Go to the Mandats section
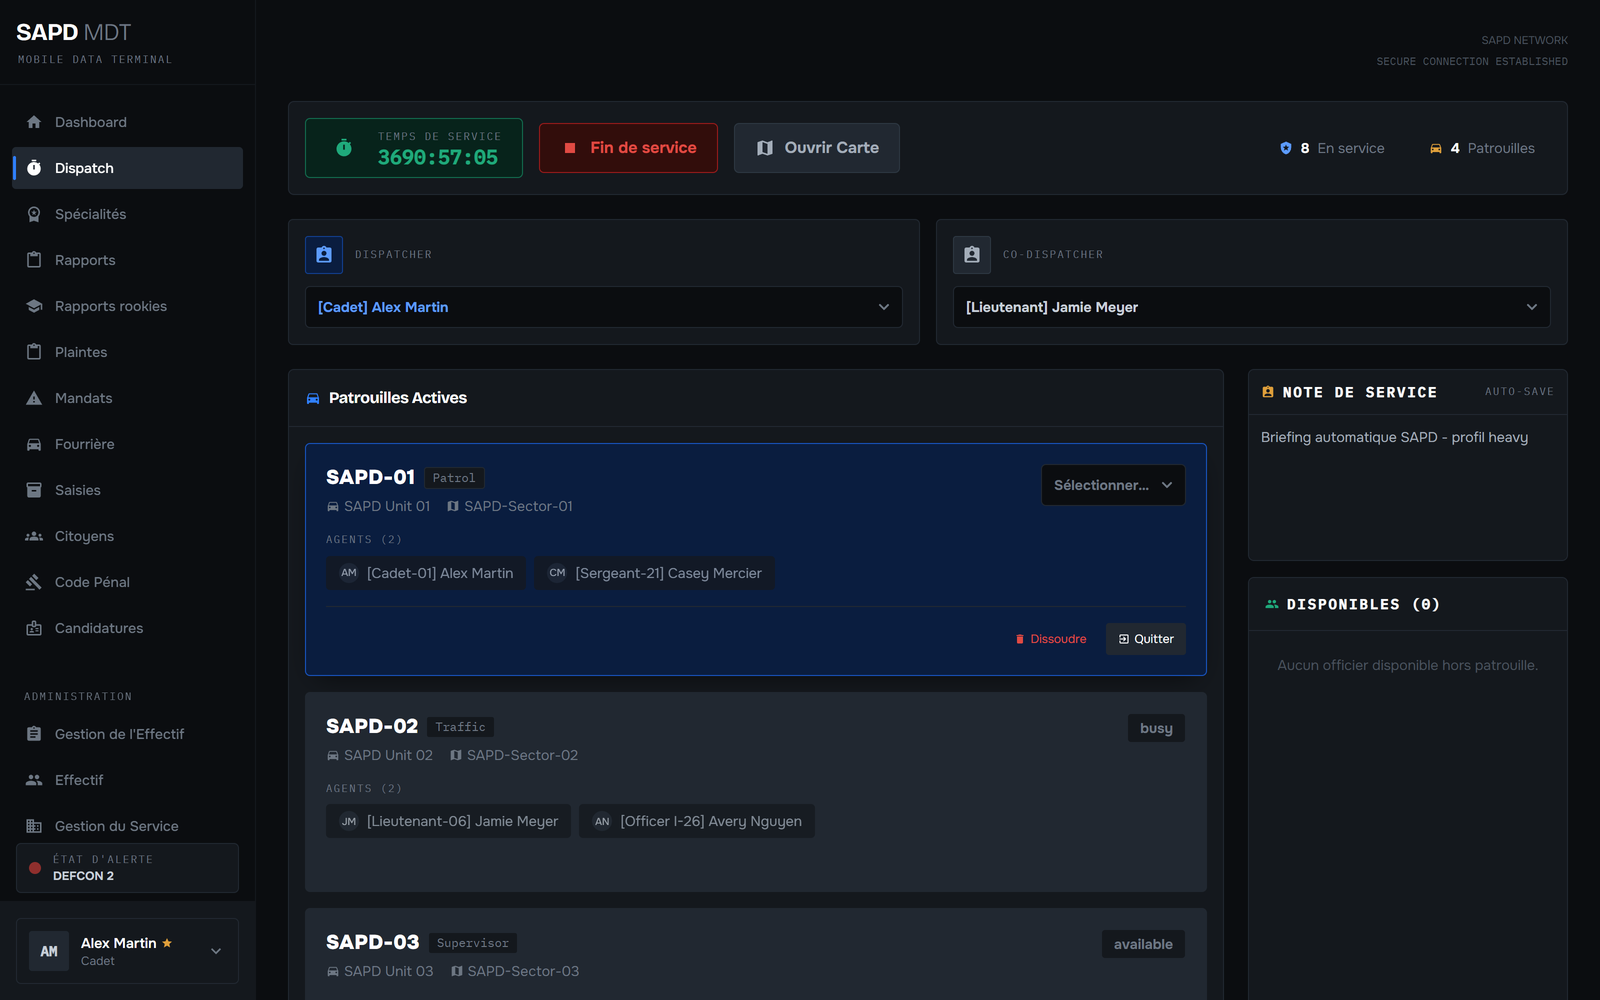The width and height of the screenshot is (1600, 1000). [127, 398]
